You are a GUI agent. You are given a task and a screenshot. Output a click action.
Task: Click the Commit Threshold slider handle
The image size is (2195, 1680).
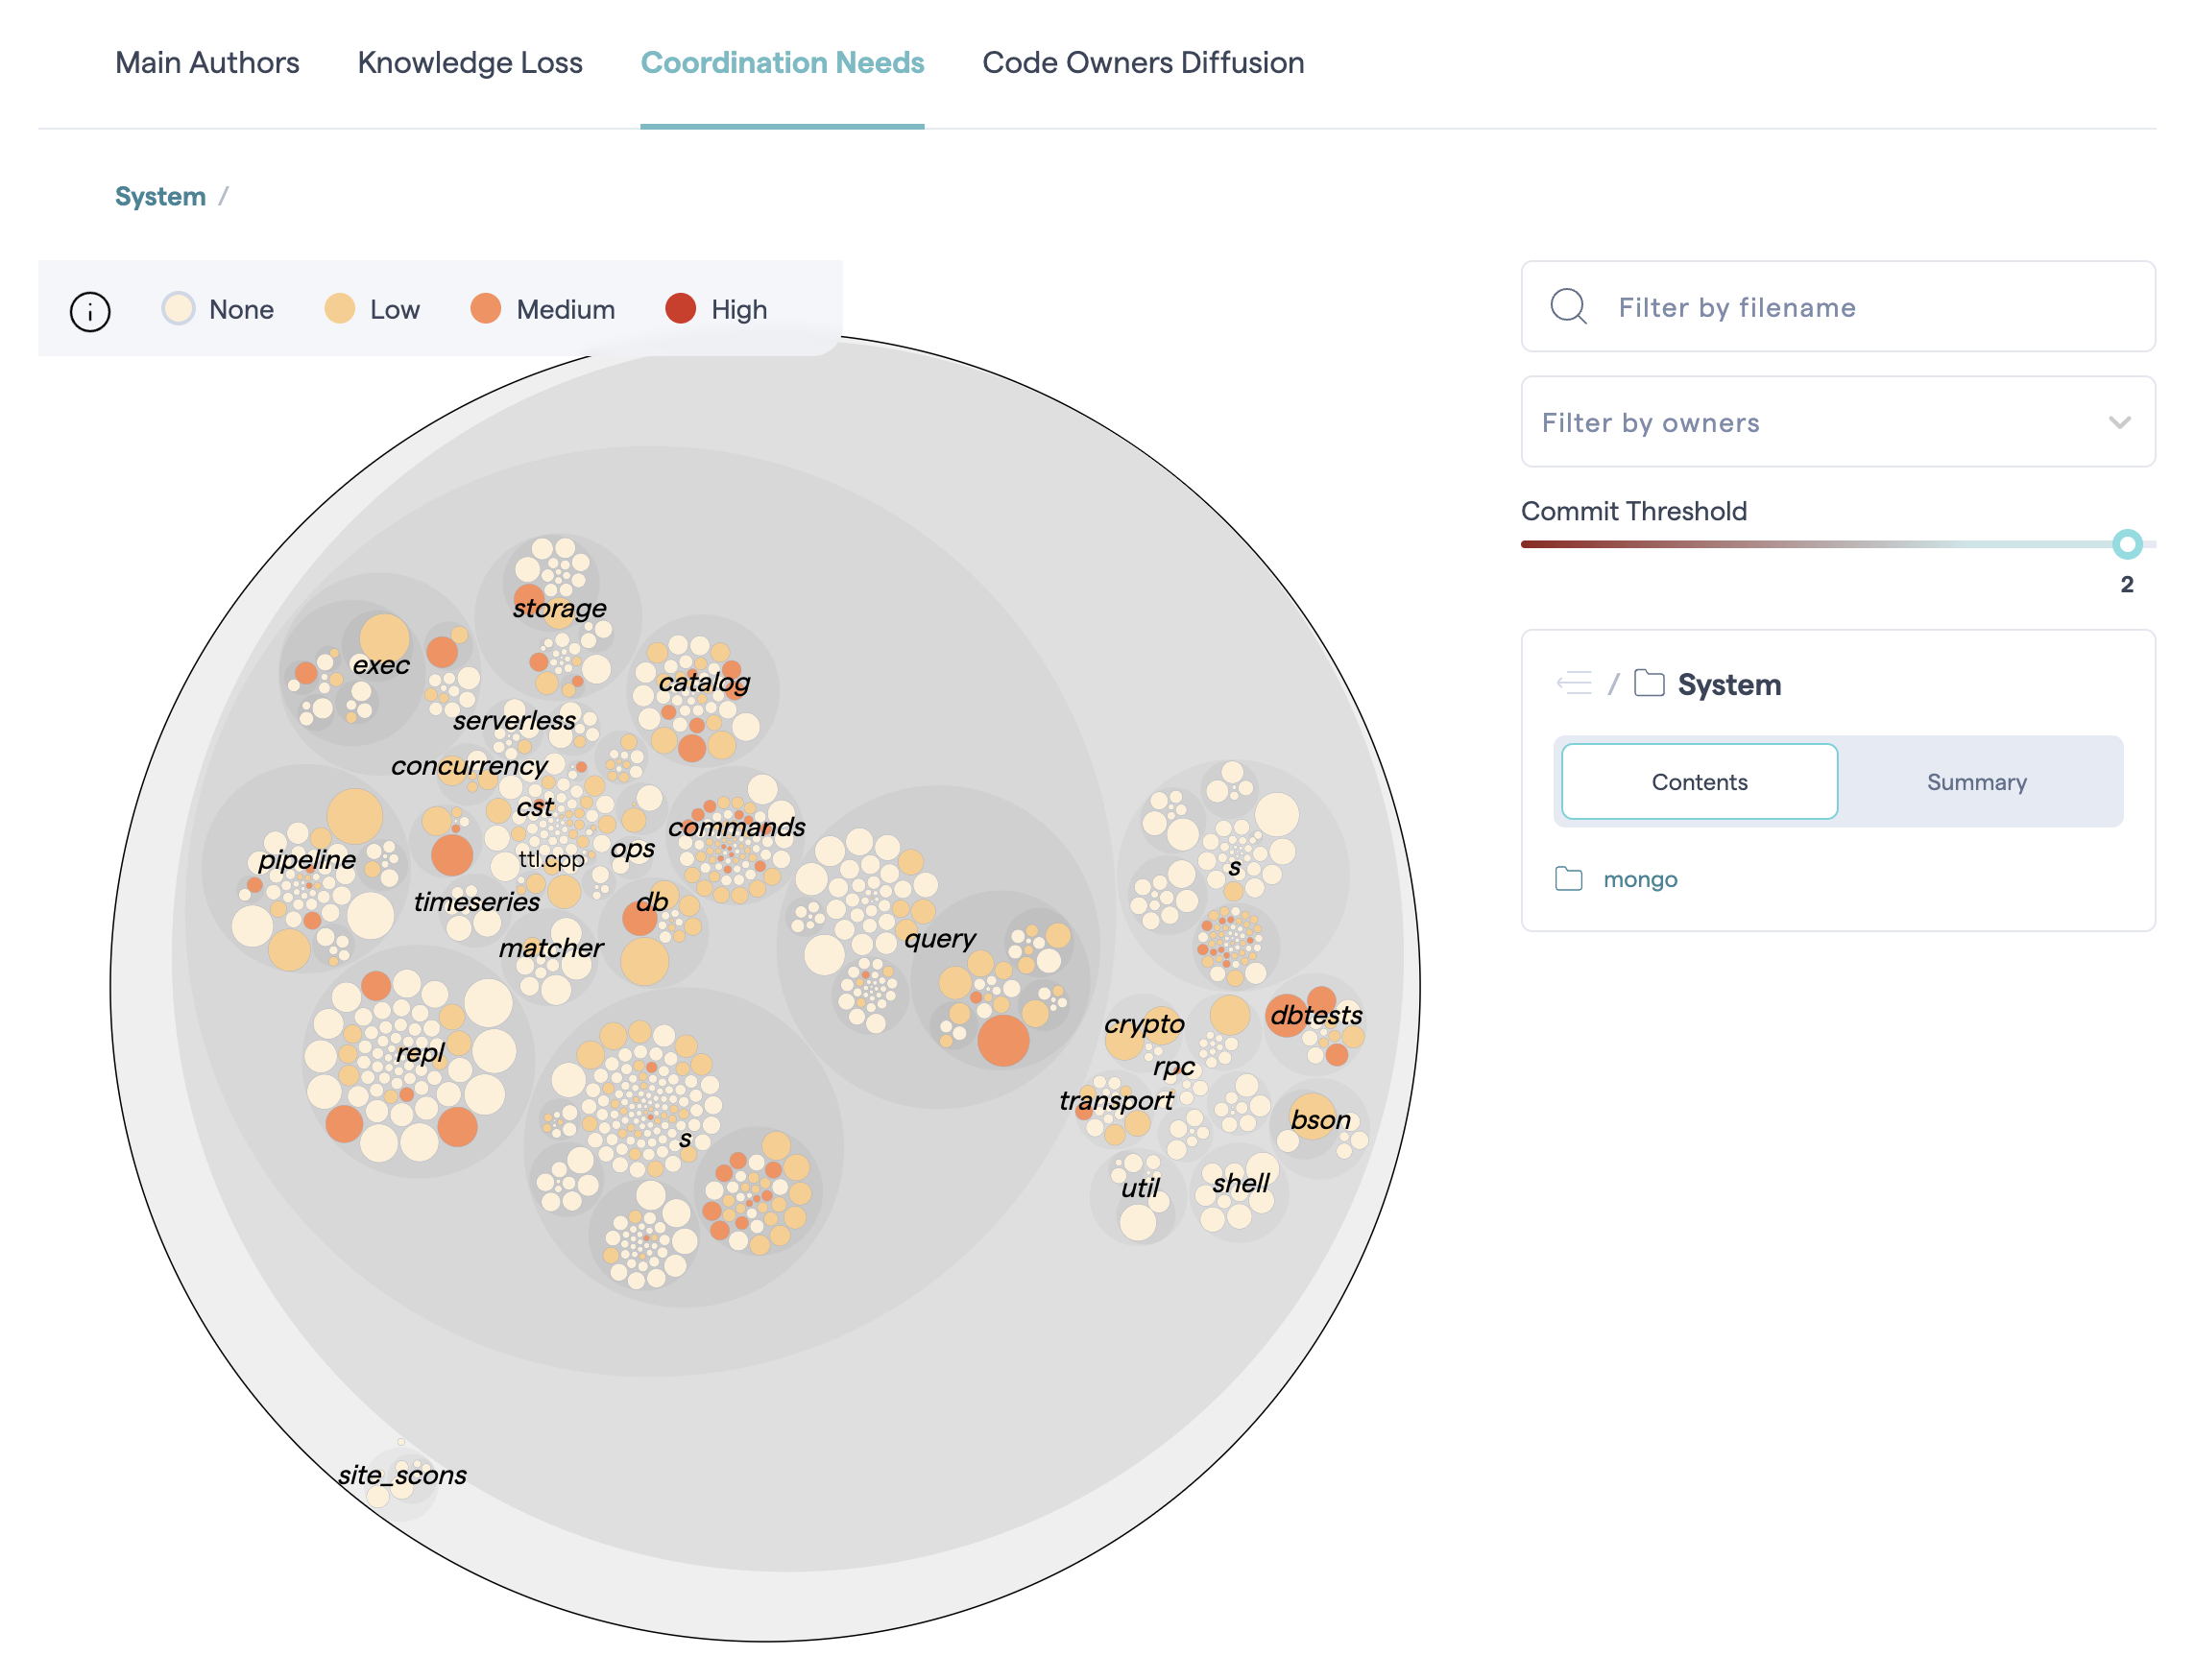(2126, 544)
